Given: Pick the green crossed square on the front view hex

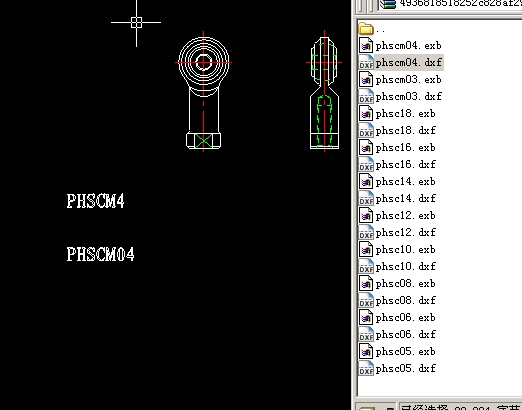Looking at the screenshot, I should (203, 140).
